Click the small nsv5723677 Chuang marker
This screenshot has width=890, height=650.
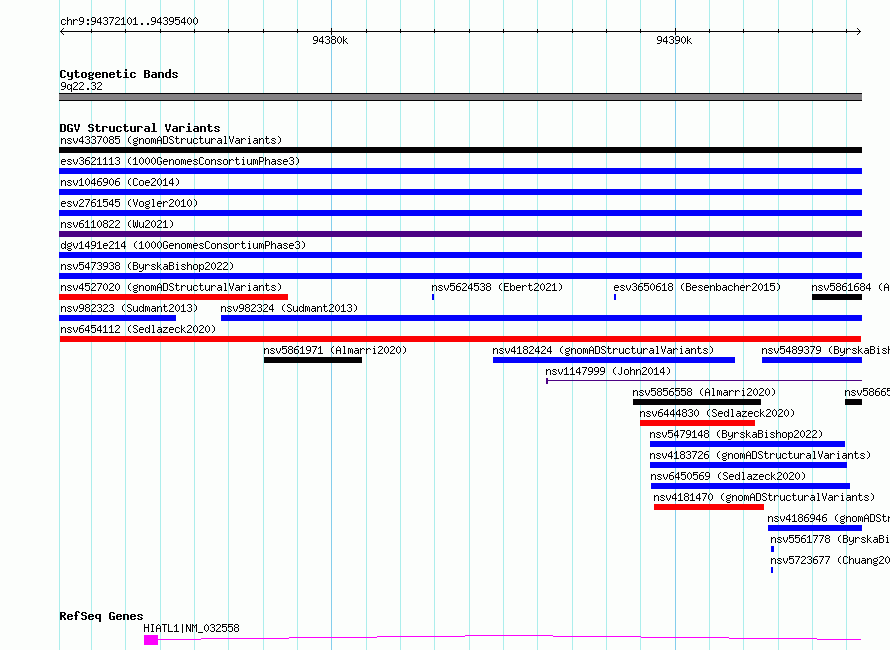click(x=772, y=570)
